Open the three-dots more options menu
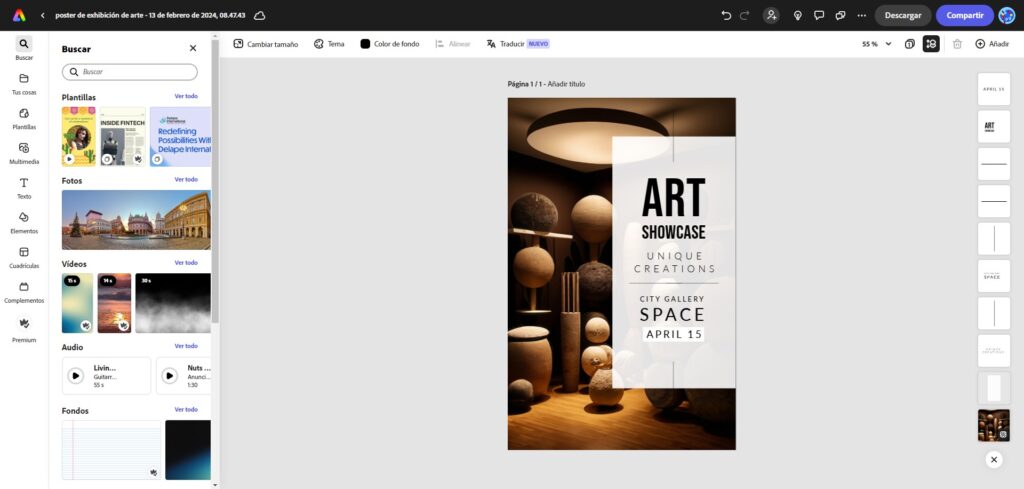 click(x=862, y=15)
